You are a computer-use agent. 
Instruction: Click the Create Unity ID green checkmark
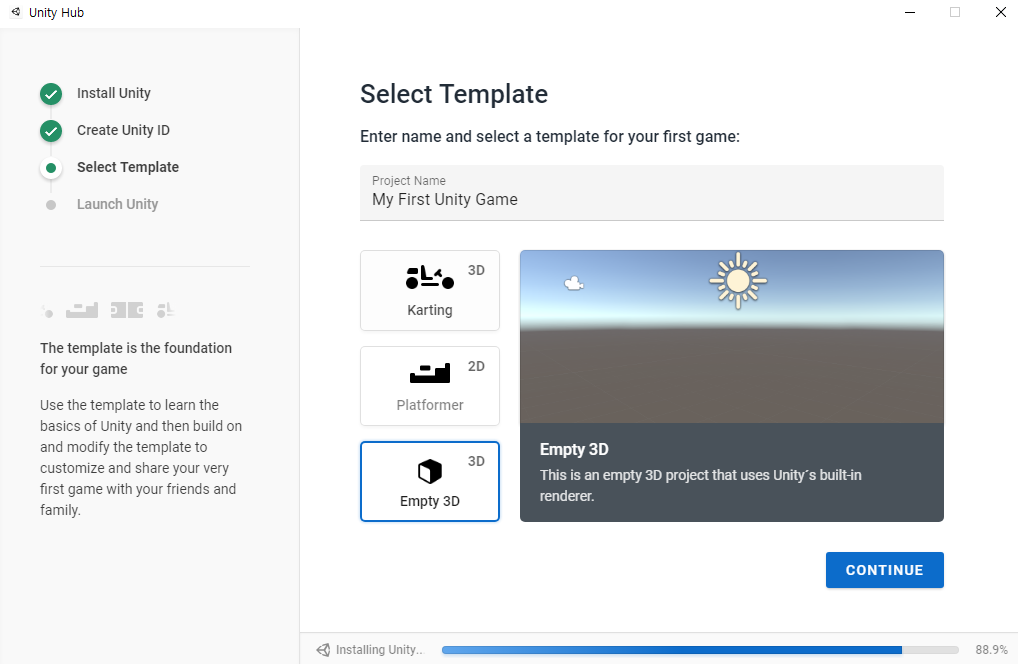point(51,131)
